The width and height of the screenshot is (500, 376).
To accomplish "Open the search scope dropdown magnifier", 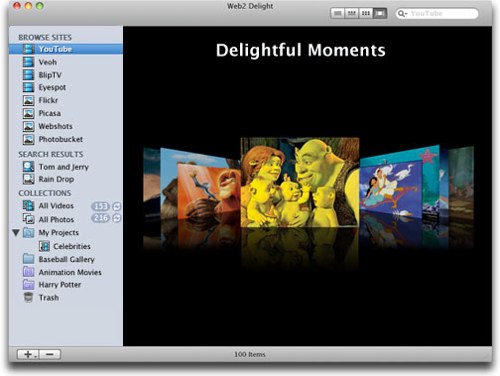I will pyautogui.click(x=402, y=13).
